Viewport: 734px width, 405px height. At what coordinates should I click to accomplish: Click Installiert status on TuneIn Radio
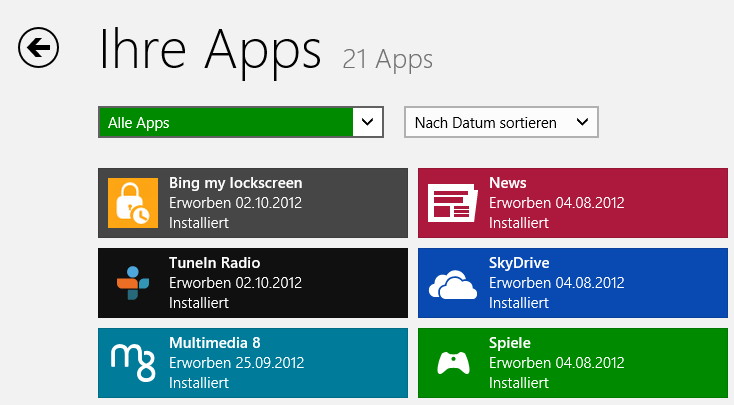199,303
